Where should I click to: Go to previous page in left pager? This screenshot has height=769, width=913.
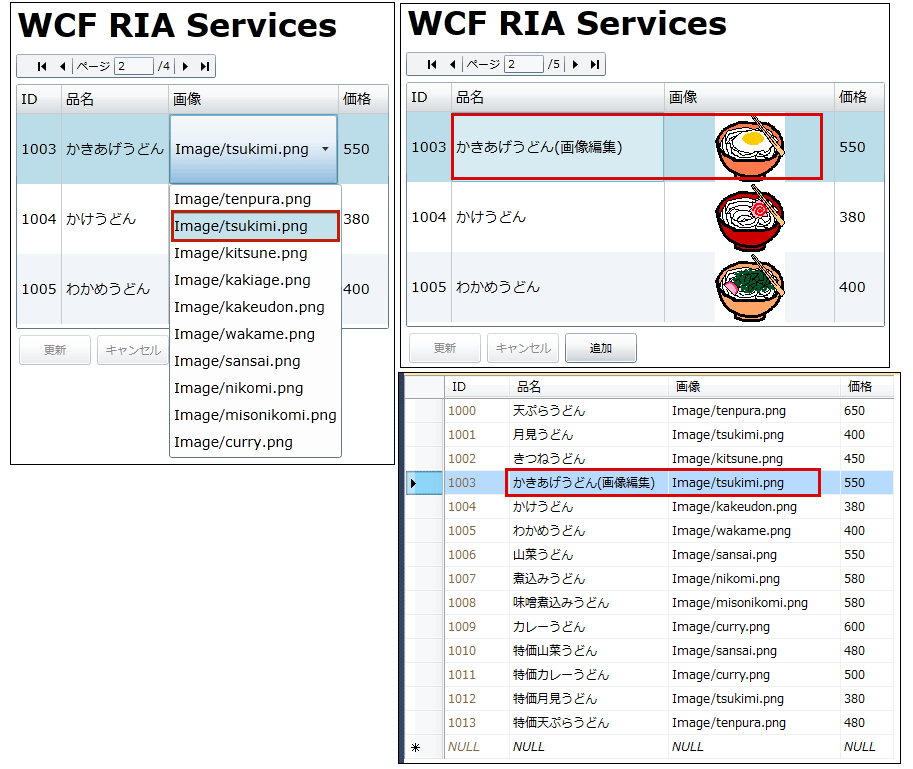(62, 66)
